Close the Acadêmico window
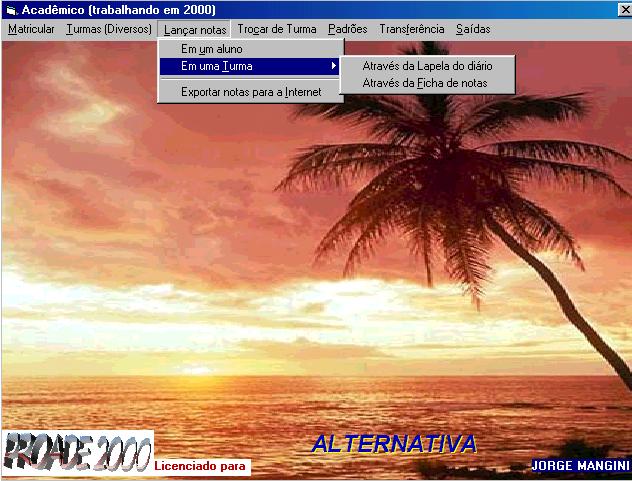This screenshot has height=481, width=632. 623,9
